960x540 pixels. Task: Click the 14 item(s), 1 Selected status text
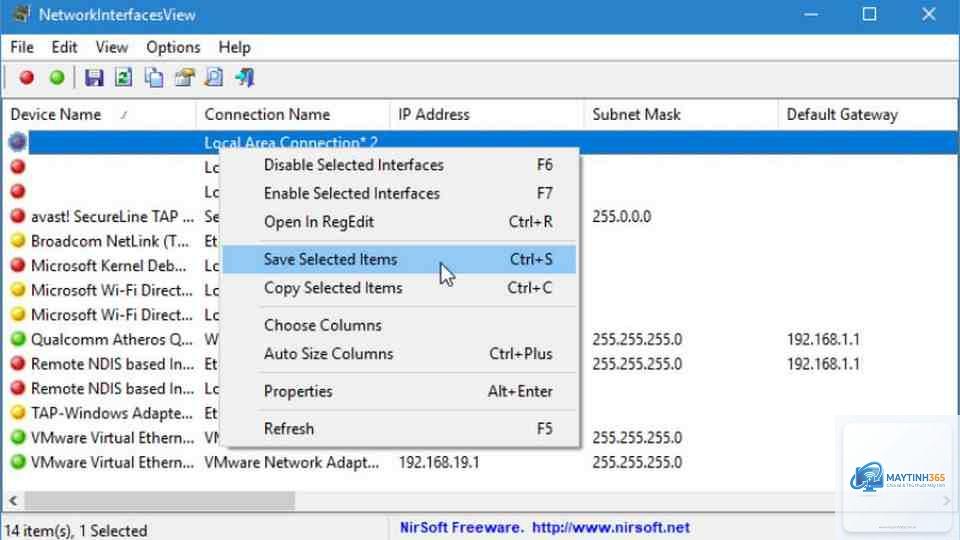pyautogui.click(x=76, y=530)
